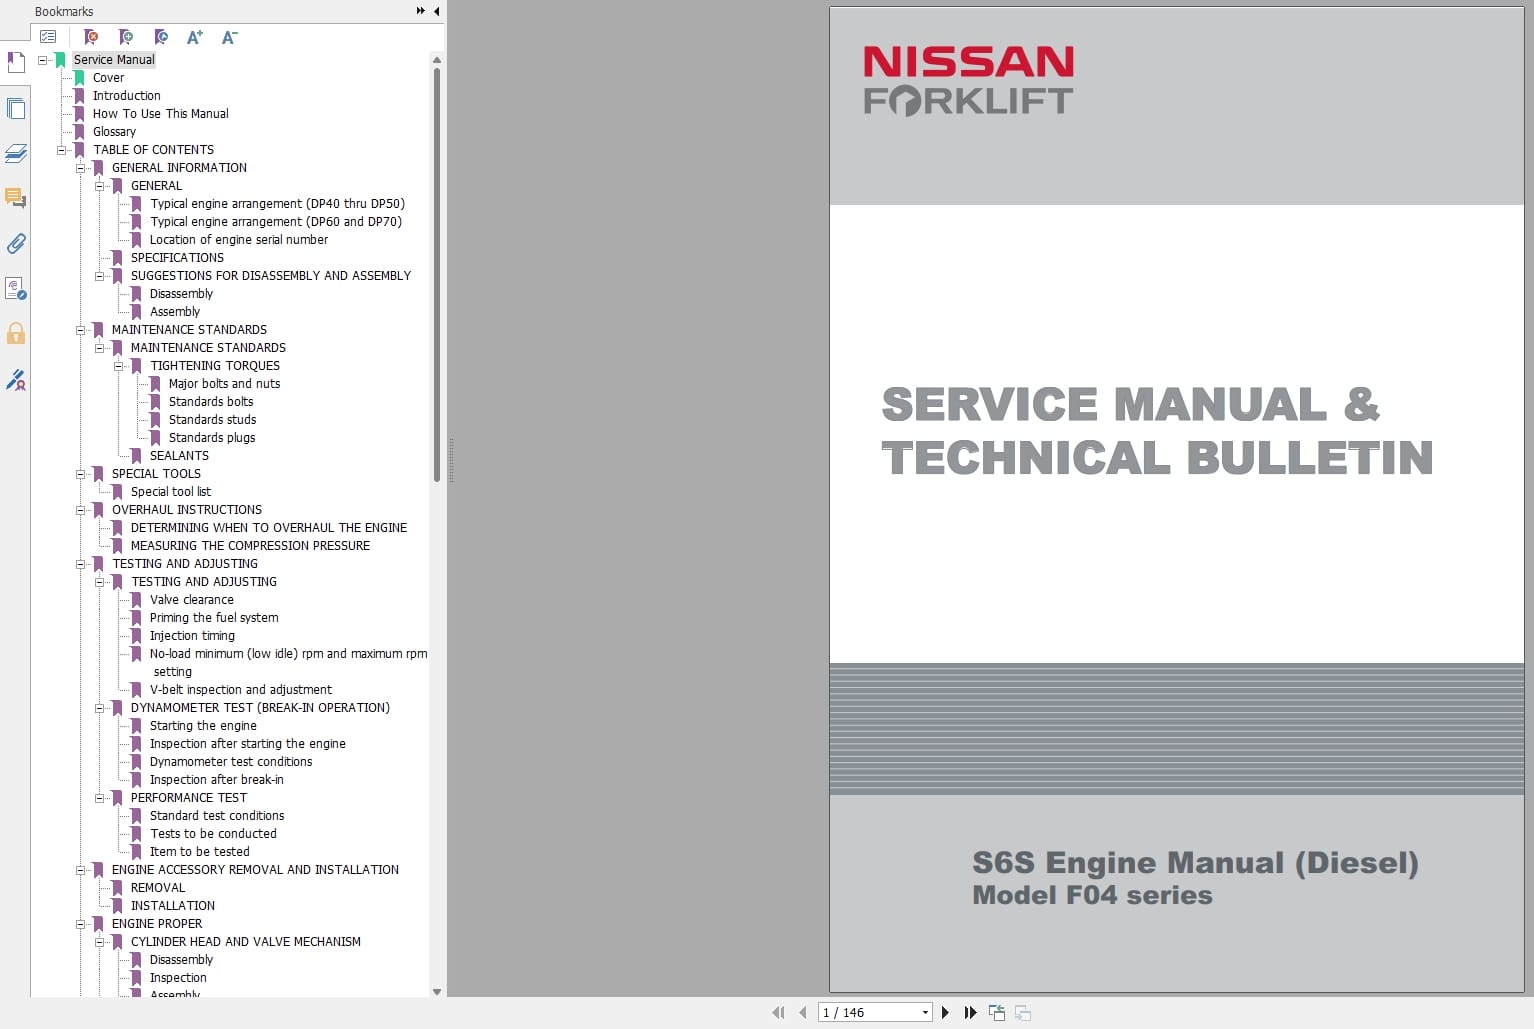Open the Comments panel icon
This screenshot has height=1029, width=1534.
(x=16, y=198)
